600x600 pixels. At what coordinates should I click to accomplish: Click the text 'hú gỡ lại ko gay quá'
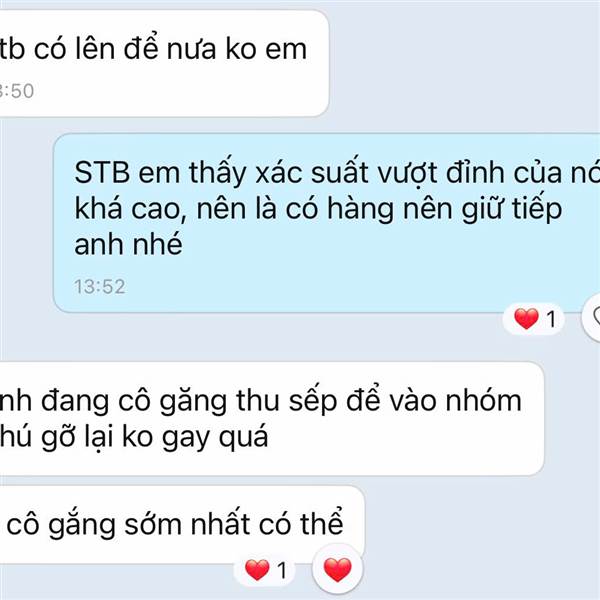coord(134,437)
